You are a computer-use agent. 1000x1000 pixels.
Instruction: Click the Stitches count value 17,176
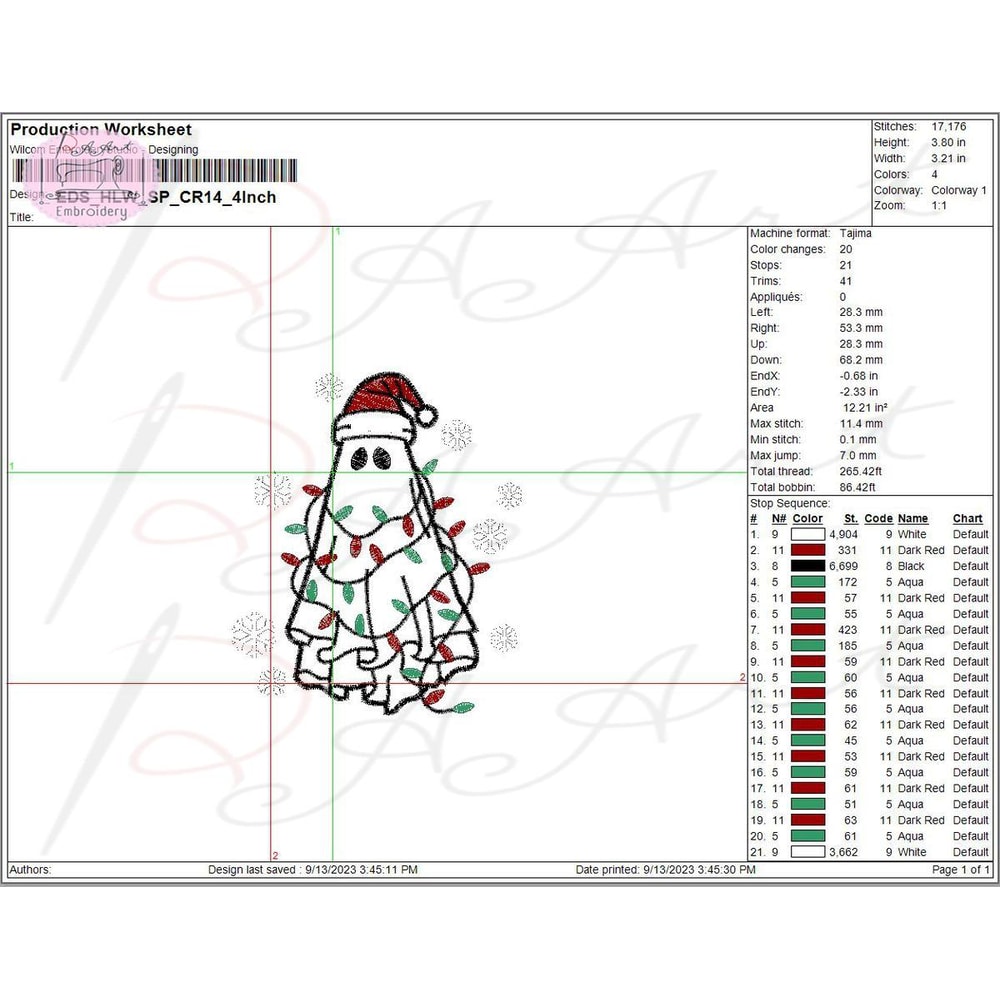[951, 127]
